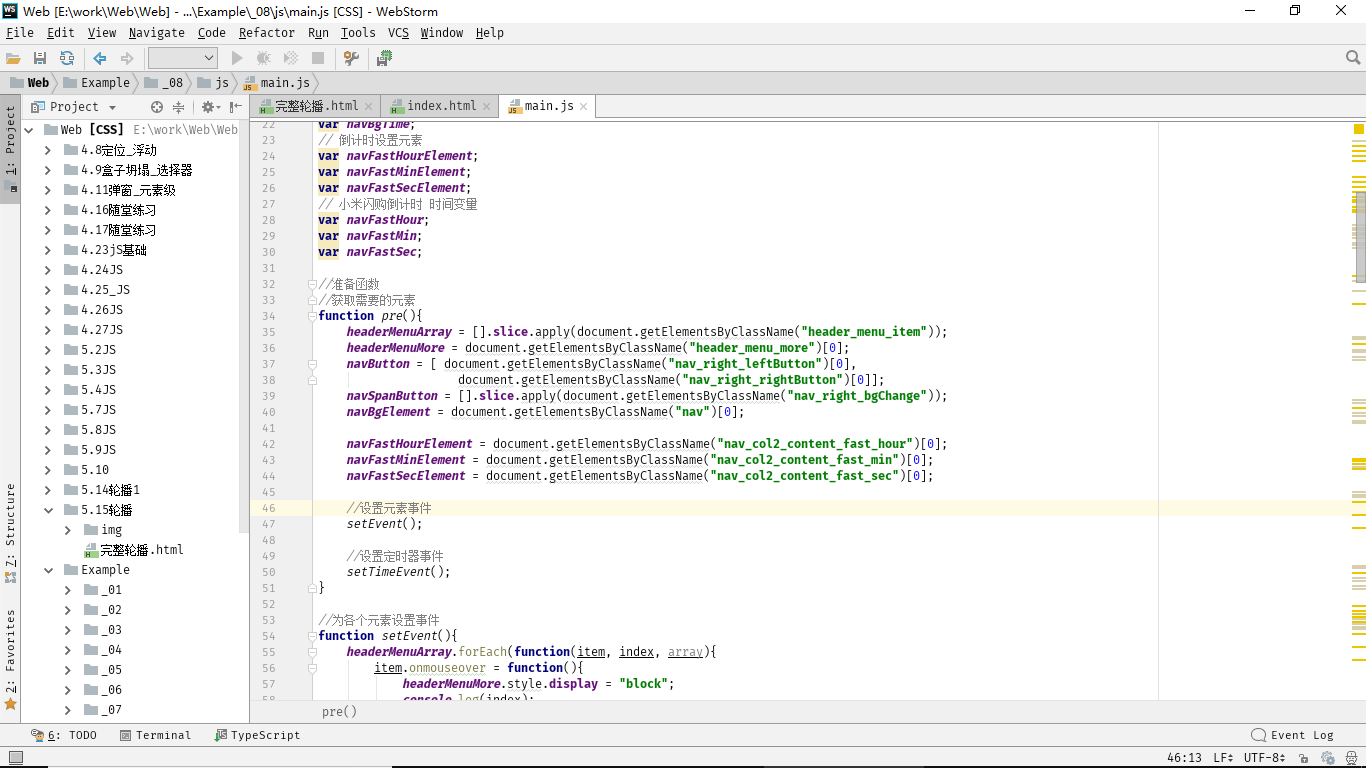Toggle the 2: Favorites tool window
The height and width of the screenshot is (768, 1366).
pos(10,658)
